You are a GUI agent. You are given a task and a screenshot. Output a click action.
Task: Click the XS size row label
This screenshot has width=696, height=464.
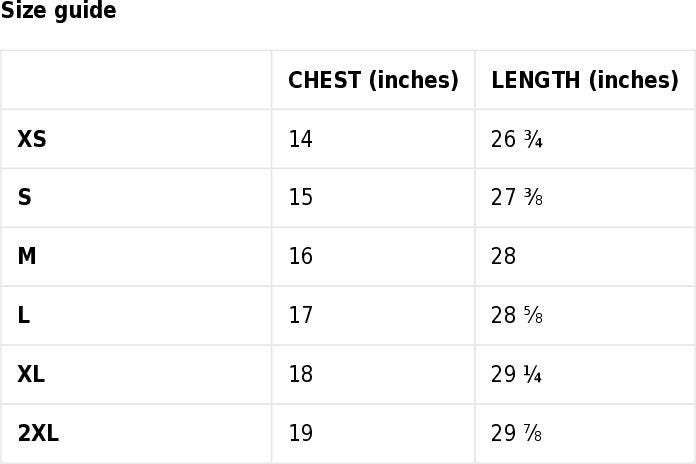32,139
